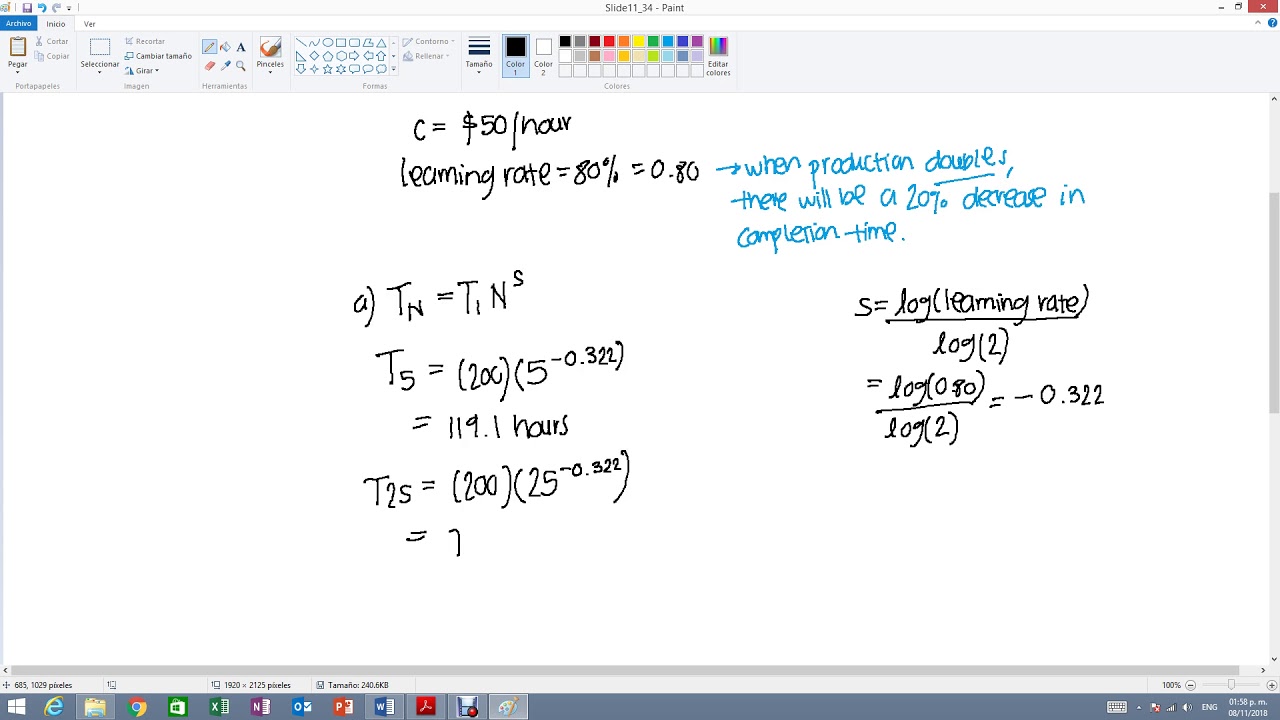Viewport: 1280px width, 720px height.
Task: Choose the rectangle shape
Action: tap(341, 43)
